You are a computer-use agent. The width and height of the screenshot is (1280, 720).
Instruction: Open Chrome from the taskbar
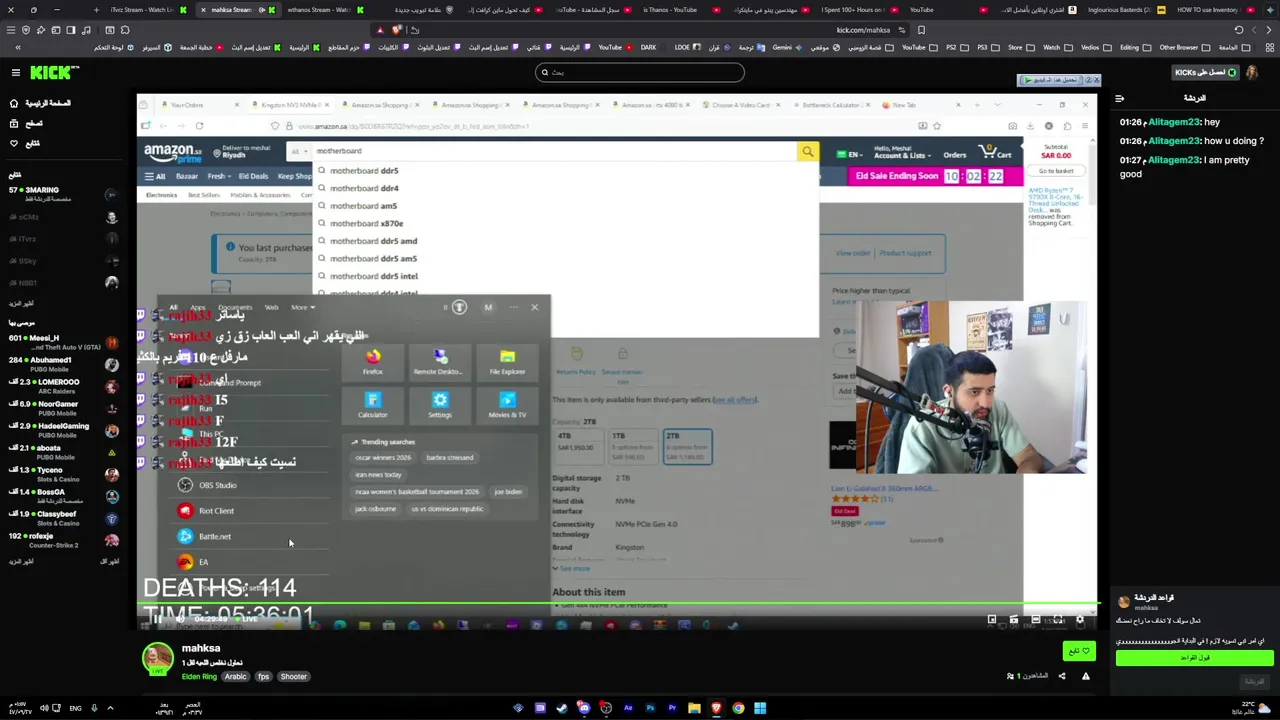[x=738, y=708]
